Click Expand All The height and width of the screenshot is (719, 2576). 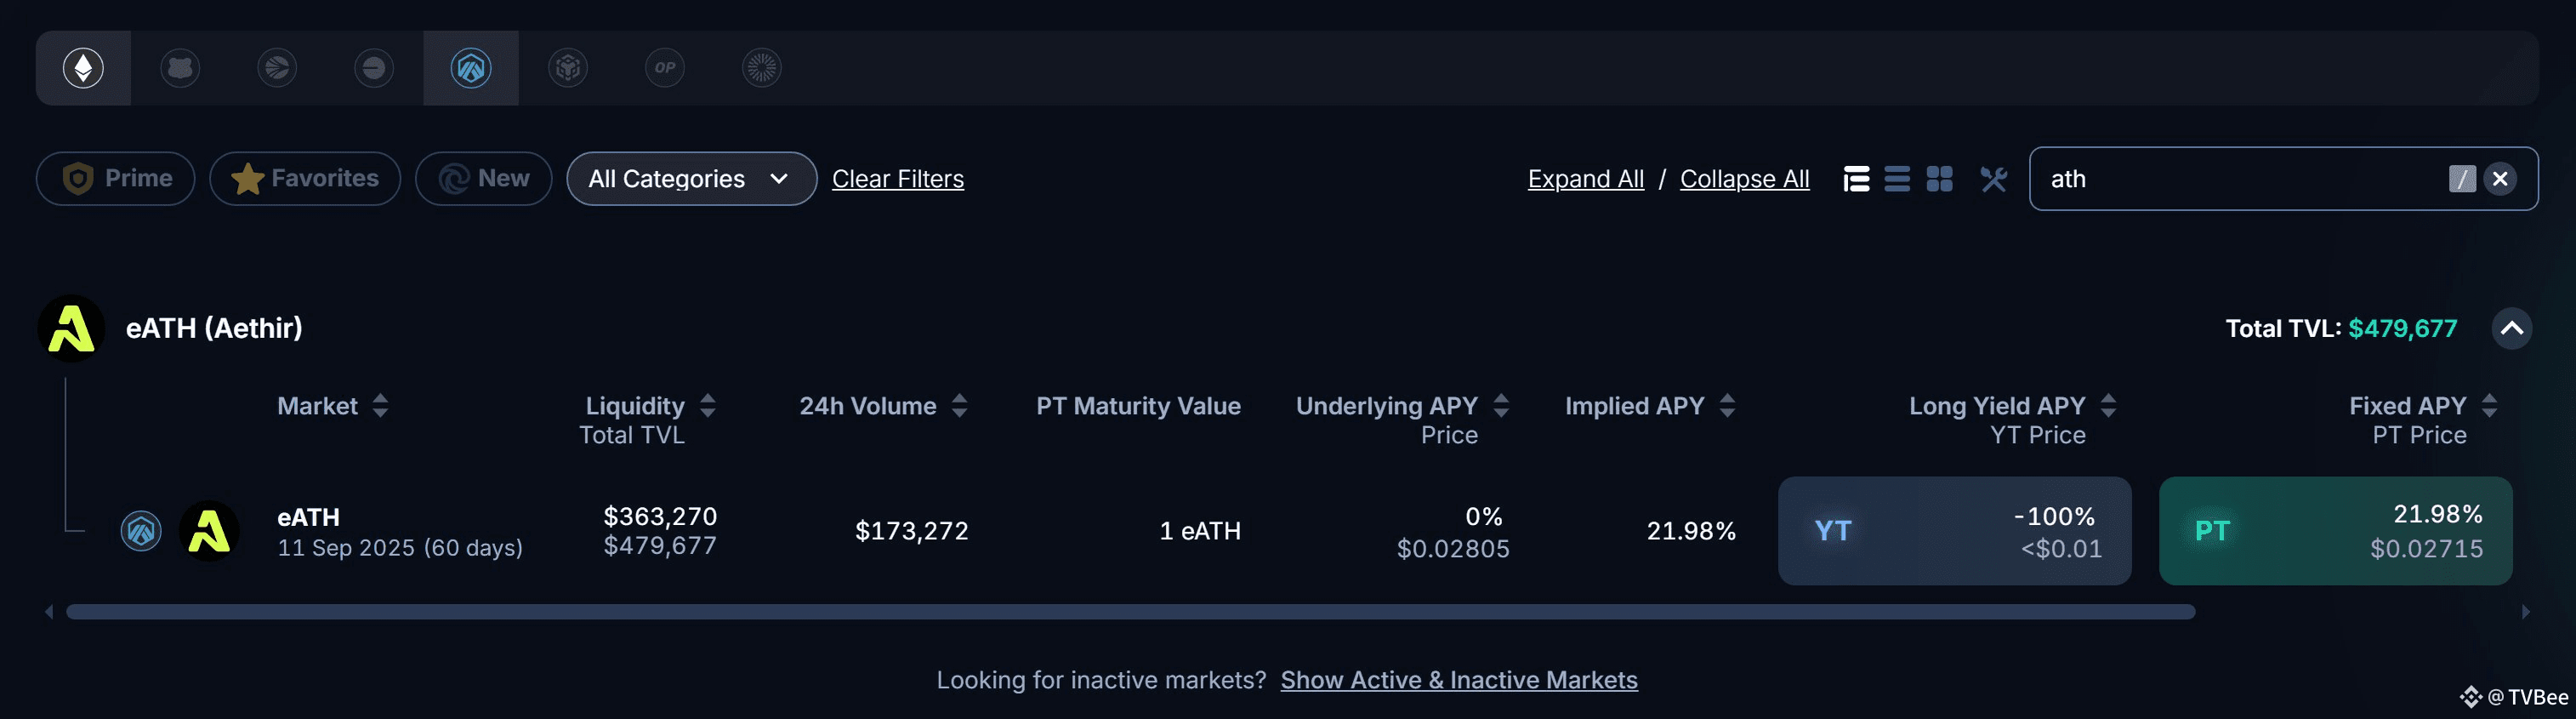(x=1586, y=179)
